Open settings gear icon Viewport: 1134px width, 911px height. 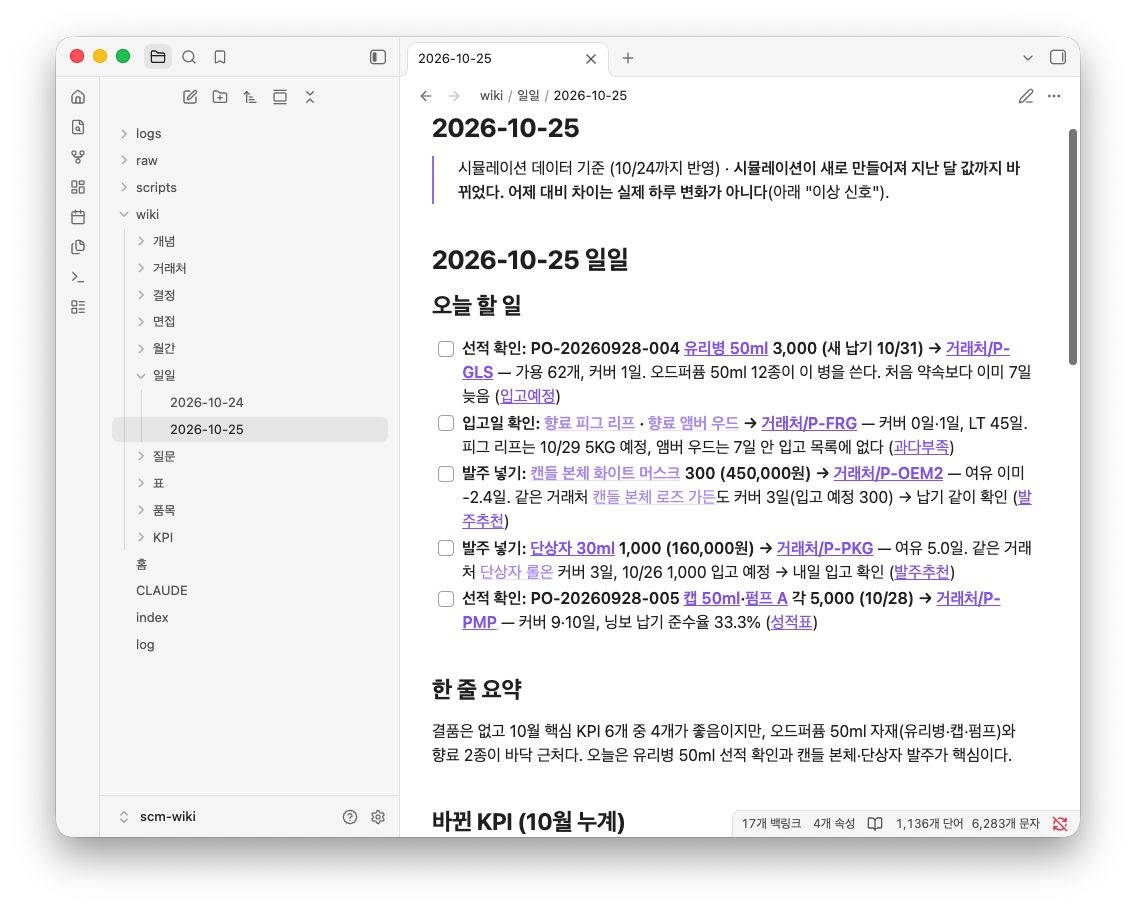378,817
